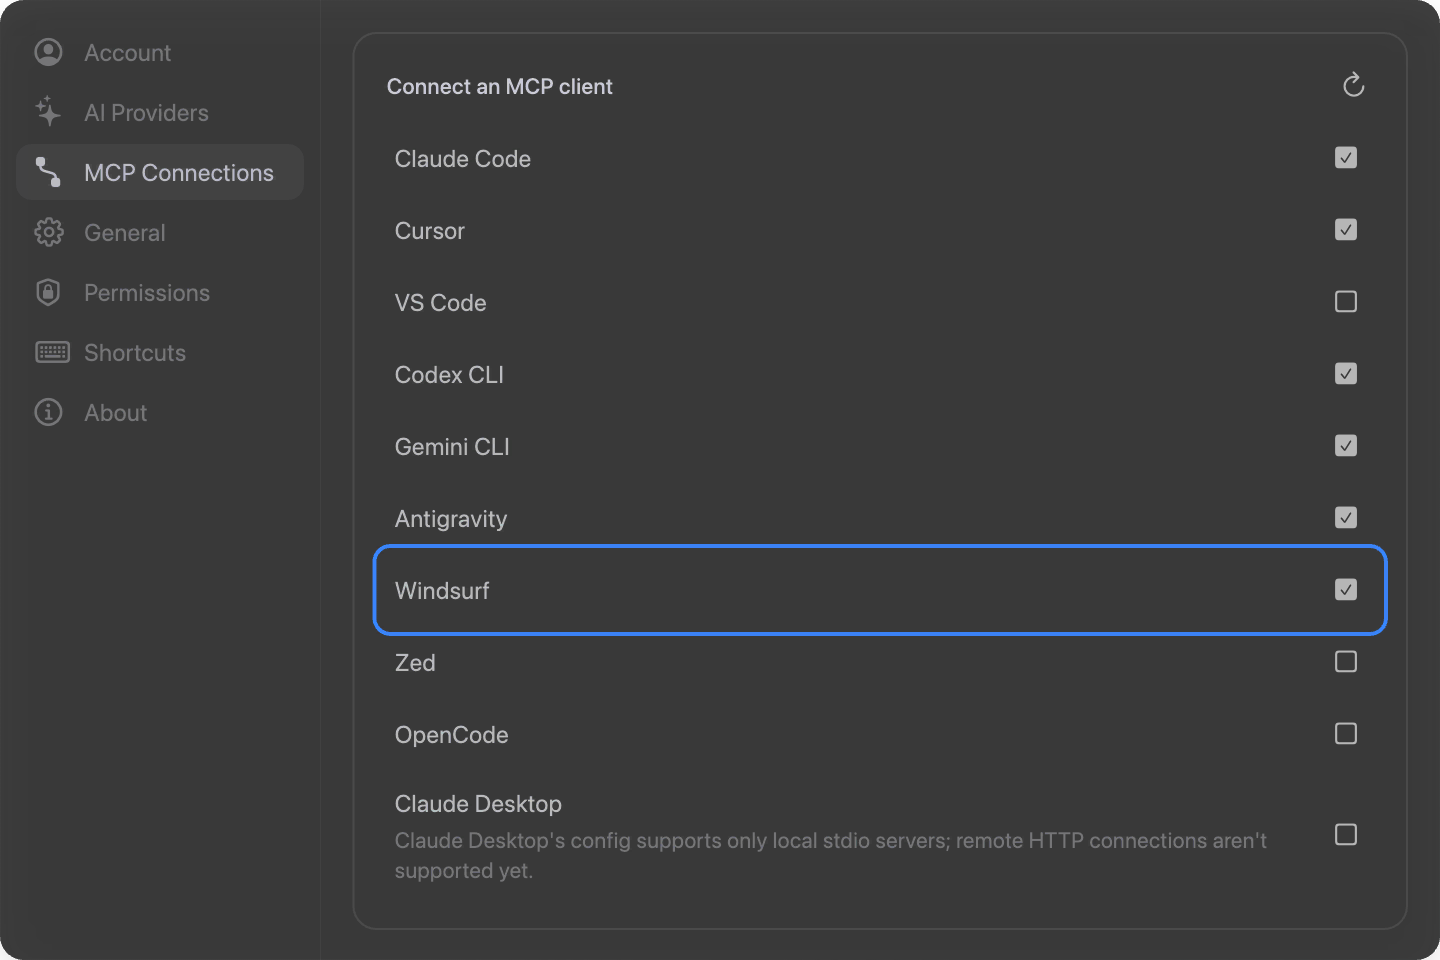Toggle the Windsurf checkbox
Screen dimensions: 1440x960
(x=1346, y=590)
